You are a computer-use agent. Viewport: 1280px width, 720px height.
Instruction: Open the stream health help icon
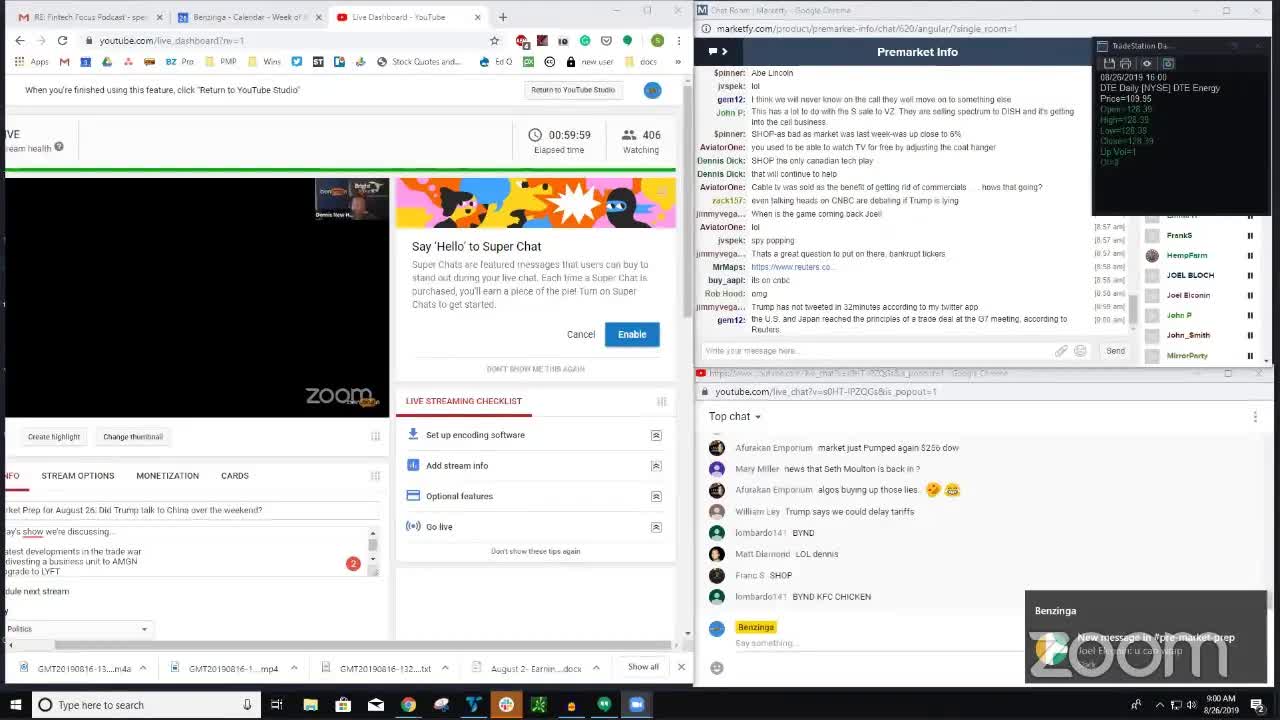[x=59, y=147]
